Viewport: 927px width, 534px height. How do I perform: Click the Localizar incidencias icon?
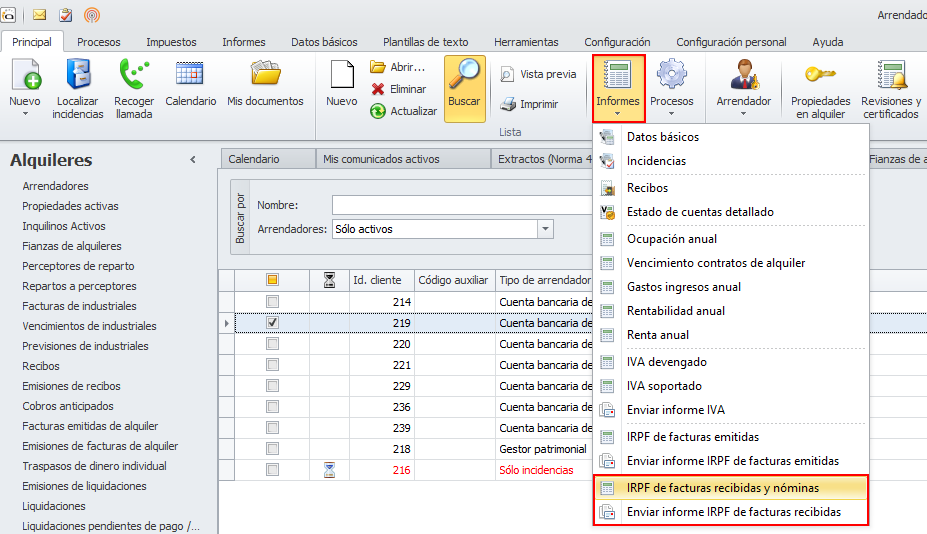point(79,77)
